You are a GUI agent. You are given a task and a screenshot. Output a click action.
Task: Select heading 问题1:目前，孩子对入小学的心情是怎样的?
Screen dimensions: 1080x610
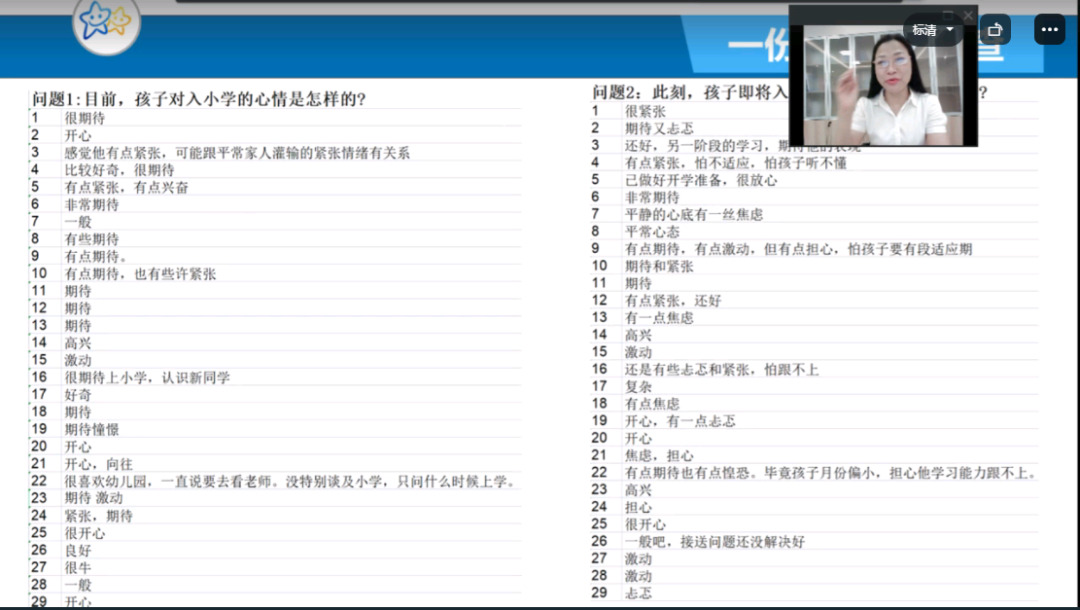[198, 99]
